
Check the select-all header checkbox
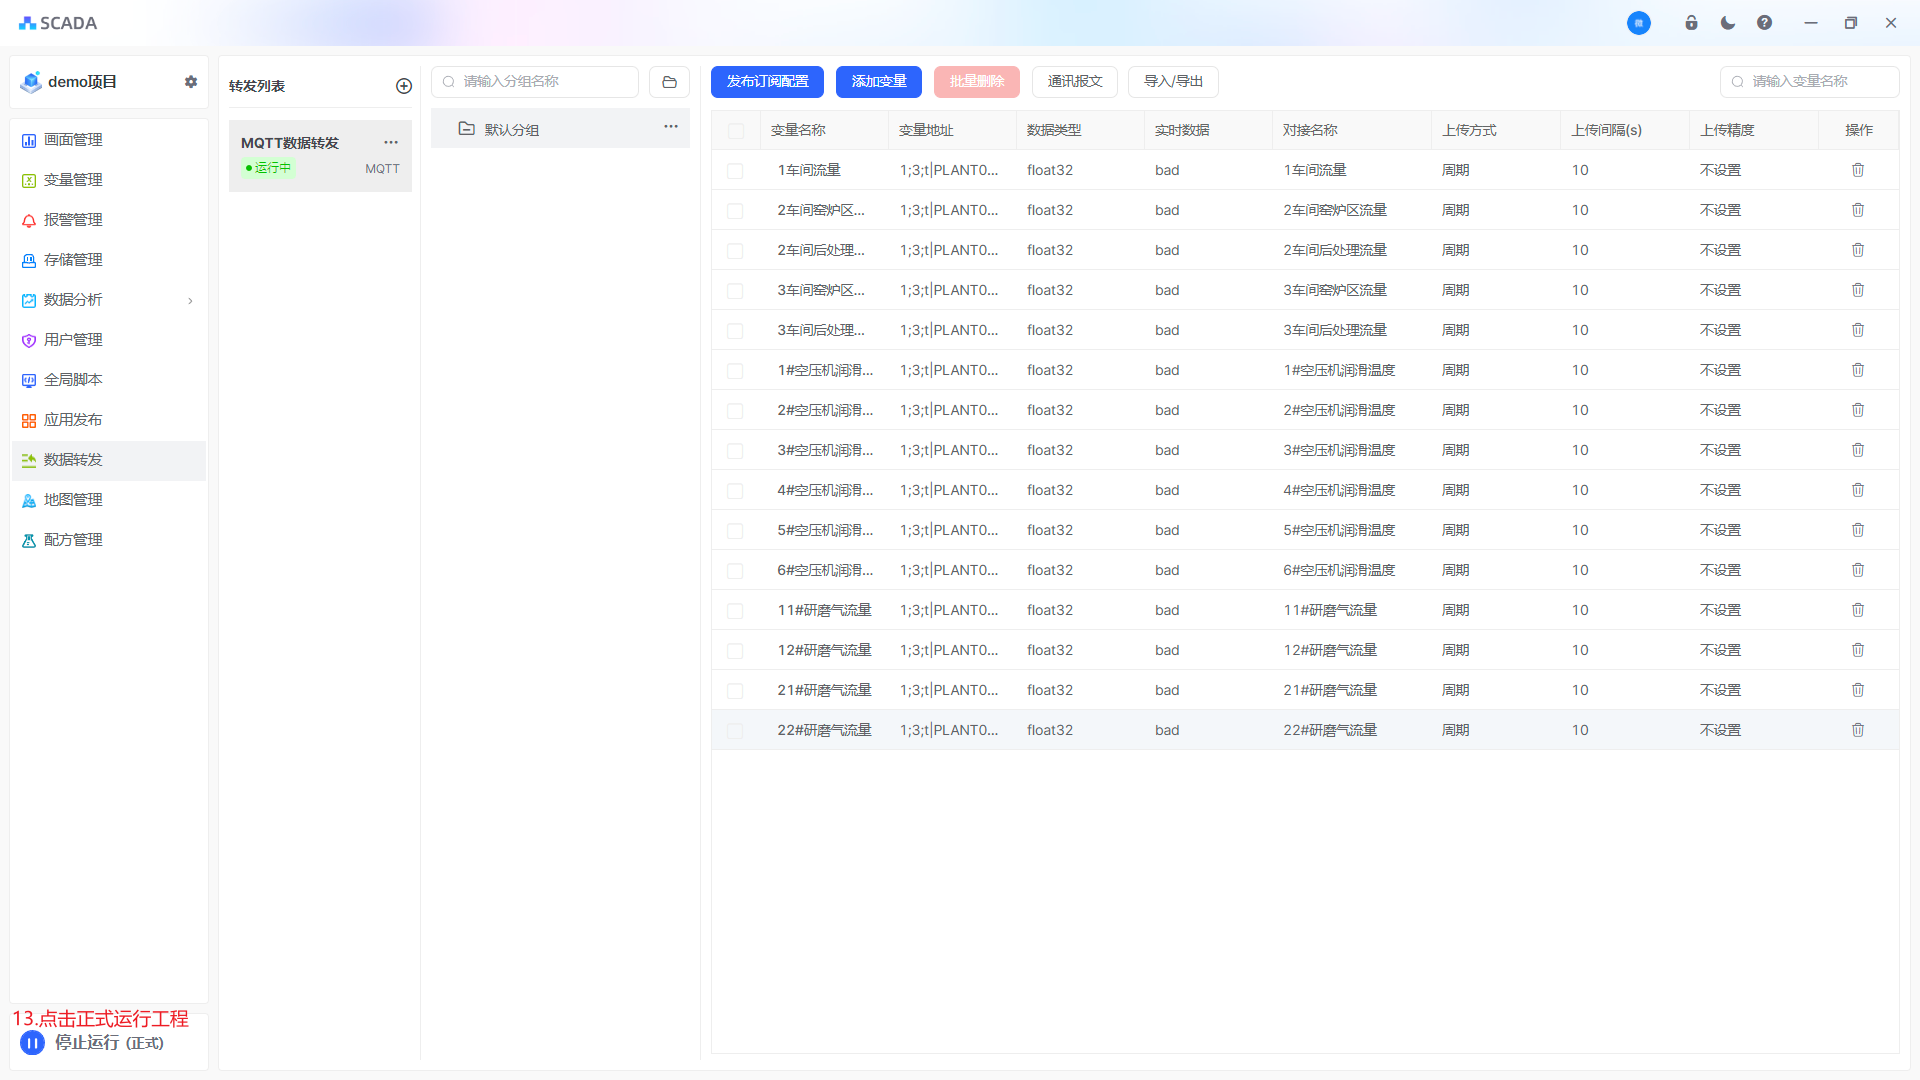(736, 131)
